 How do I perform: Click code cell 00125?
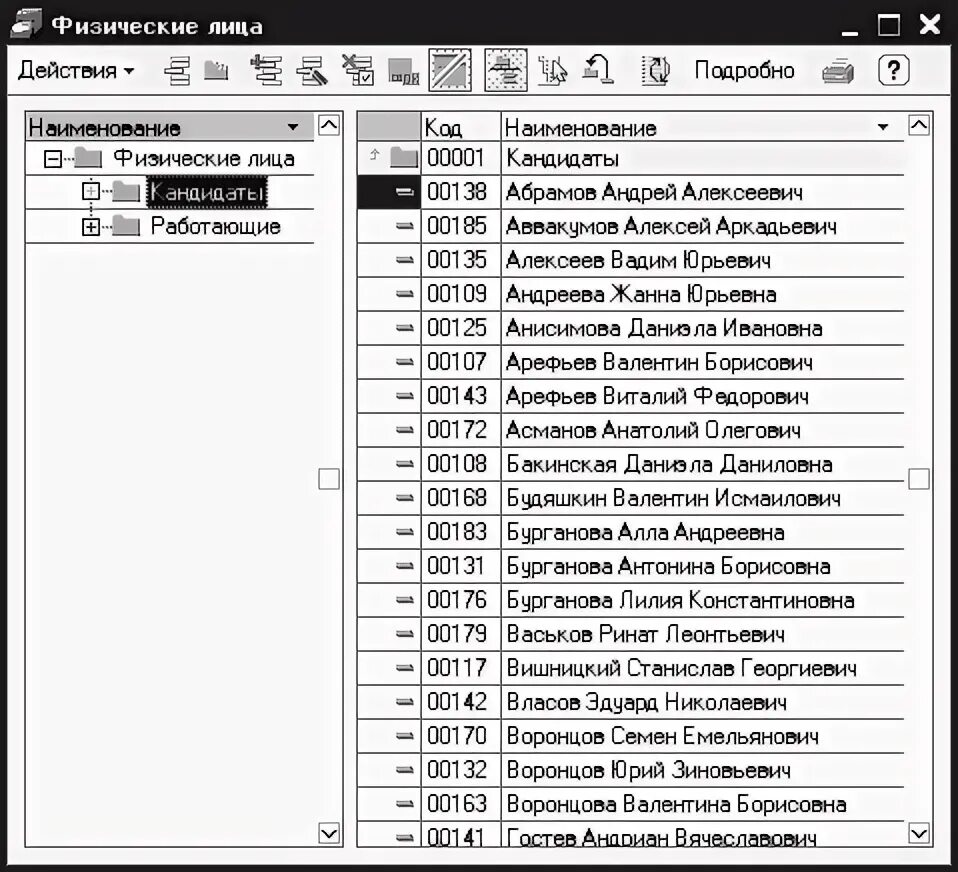(461, 328)
